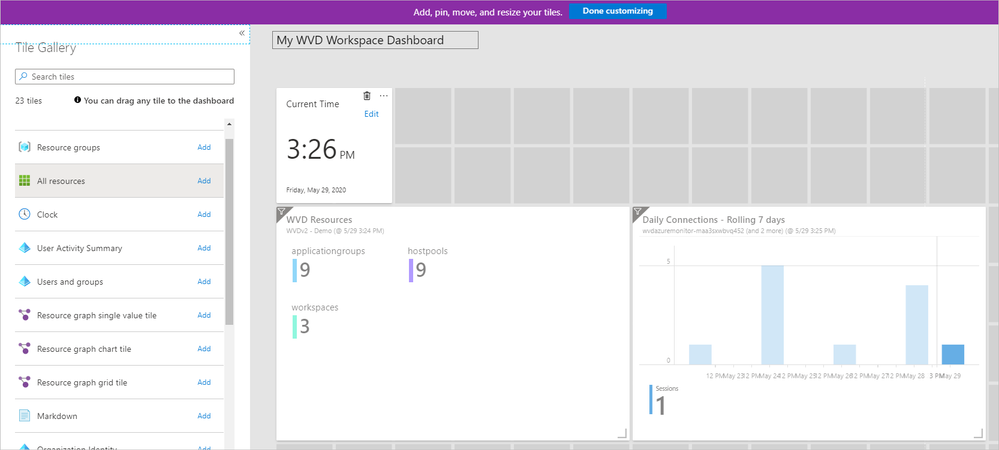Add the Resource groups tile
This screenshot has width=999, height=450.
click(x=204, y=147)
